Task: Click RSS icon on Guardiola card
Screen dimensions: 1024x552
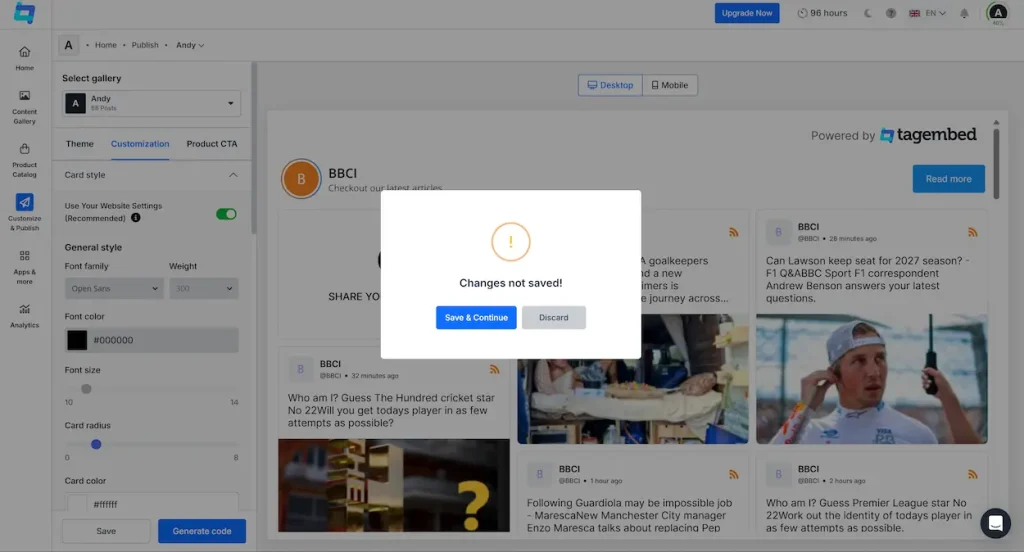Action: tap(733, 474)
